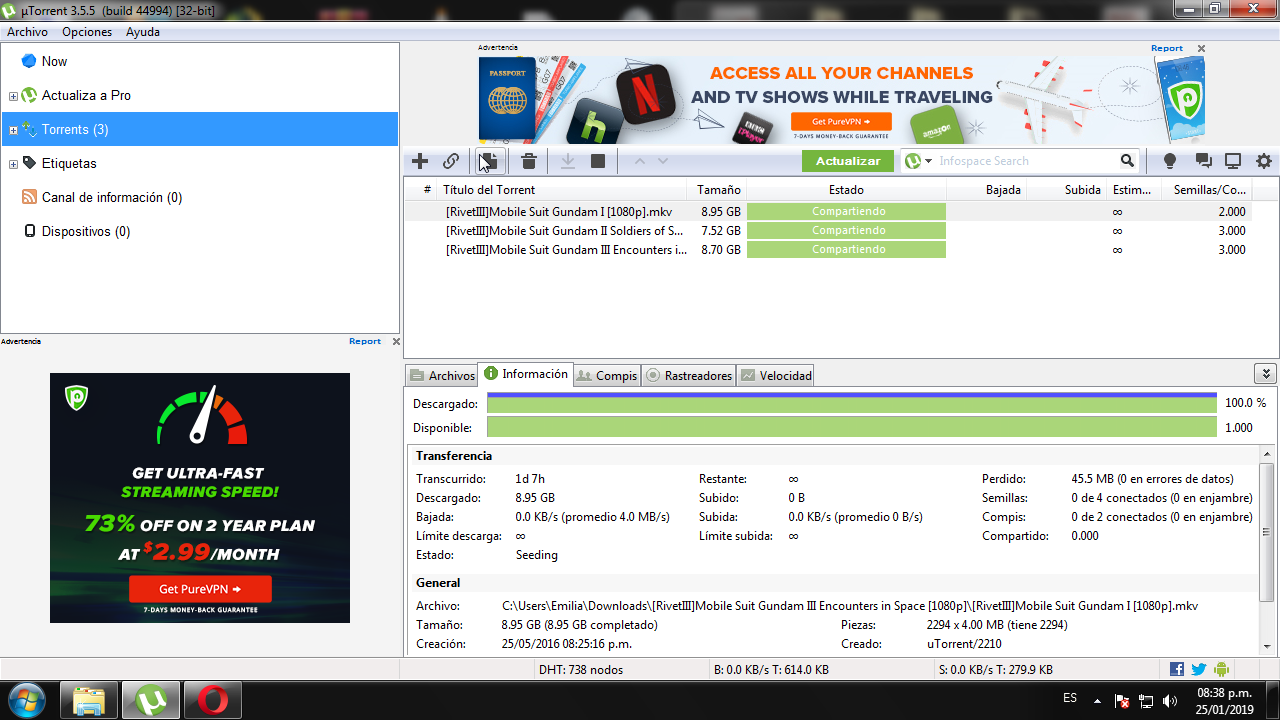Close the sidebar PureVPN advertisement

tap(395, 341)
